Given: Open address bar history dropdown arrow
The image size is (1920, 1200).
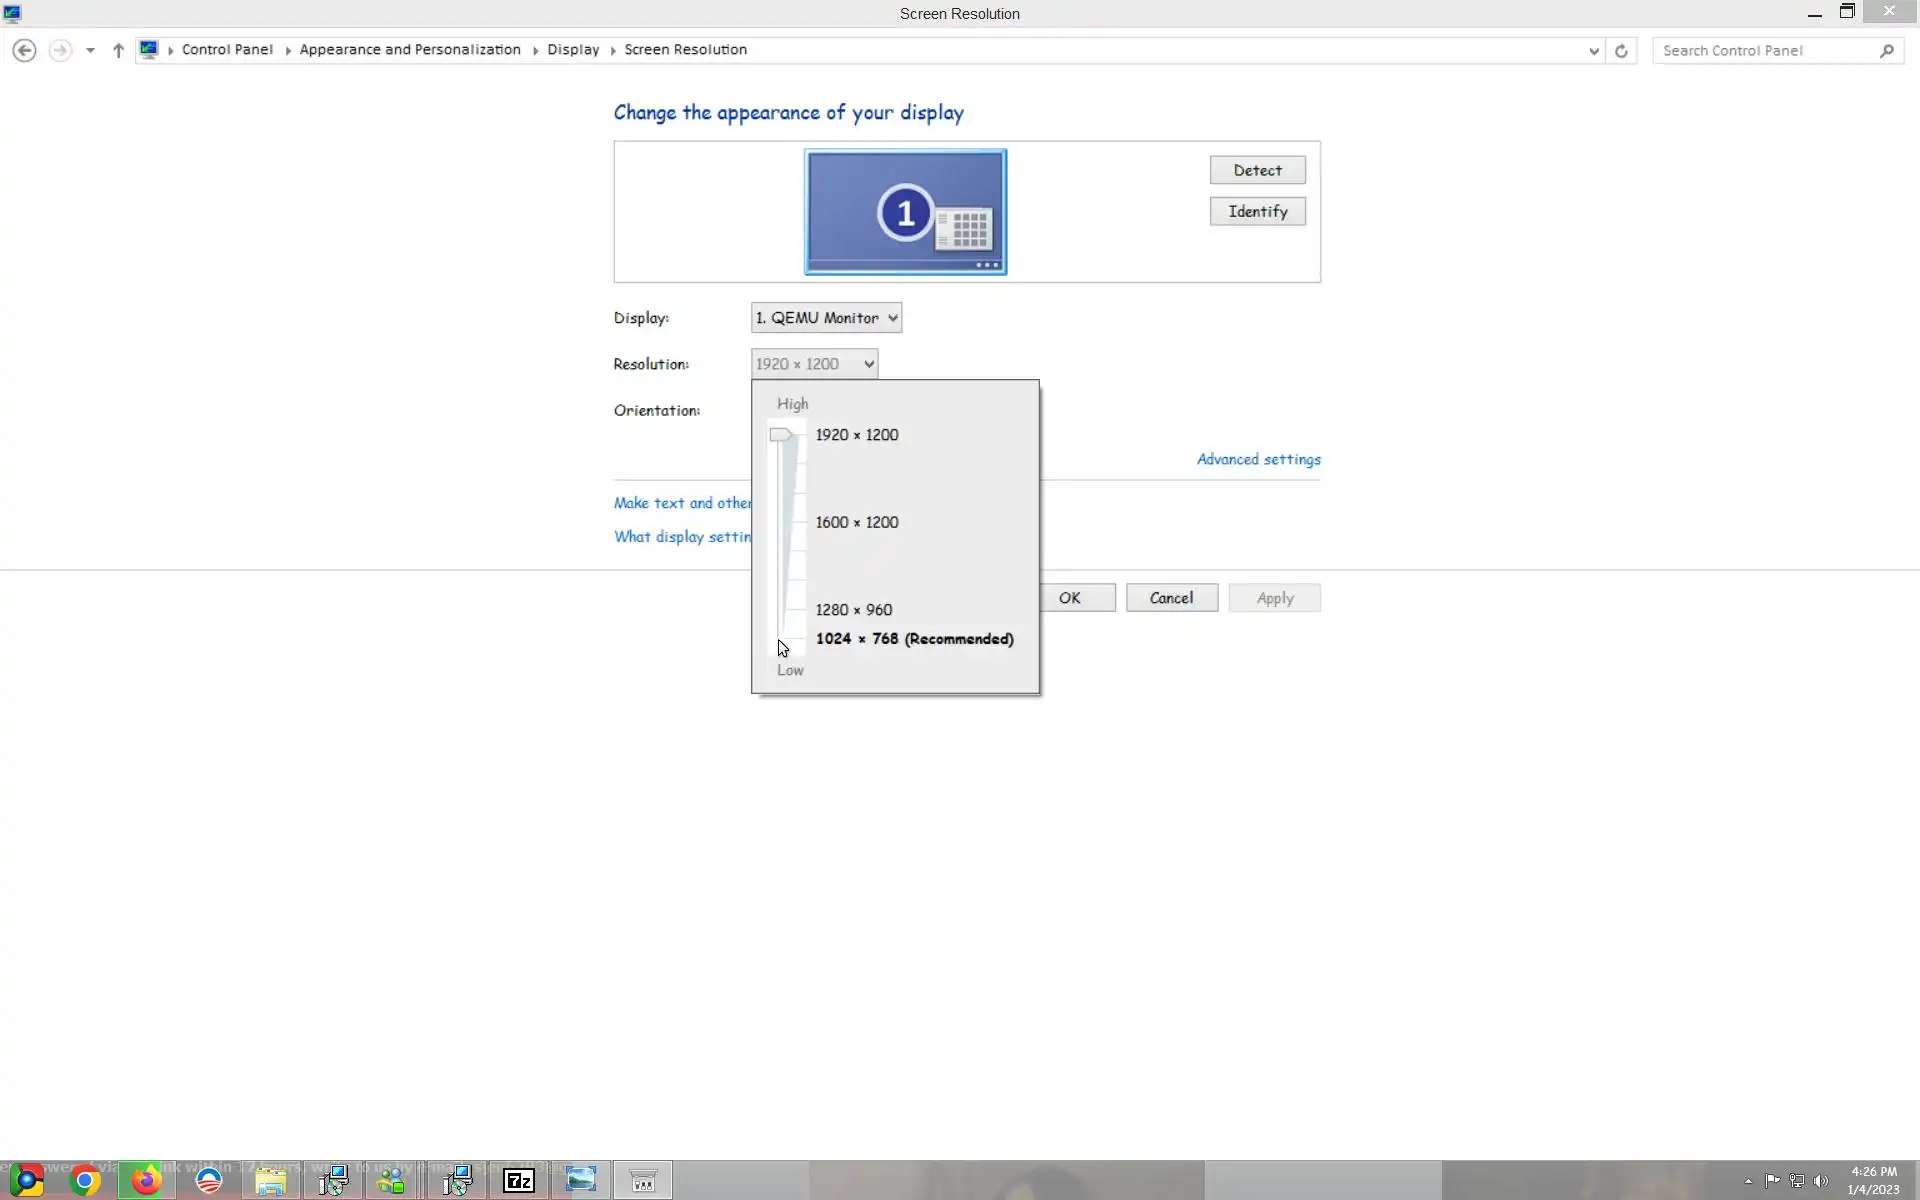Looking at the screenshot, I should (1593, 50).
